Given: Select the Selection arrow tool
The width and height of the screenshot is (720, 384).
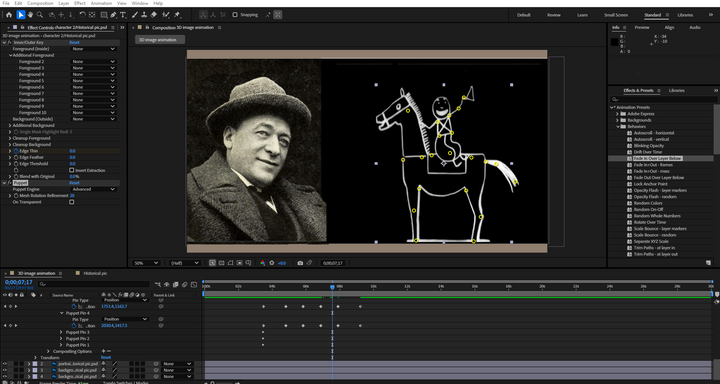Looking at the screenshot, I should tap(21, 15).
